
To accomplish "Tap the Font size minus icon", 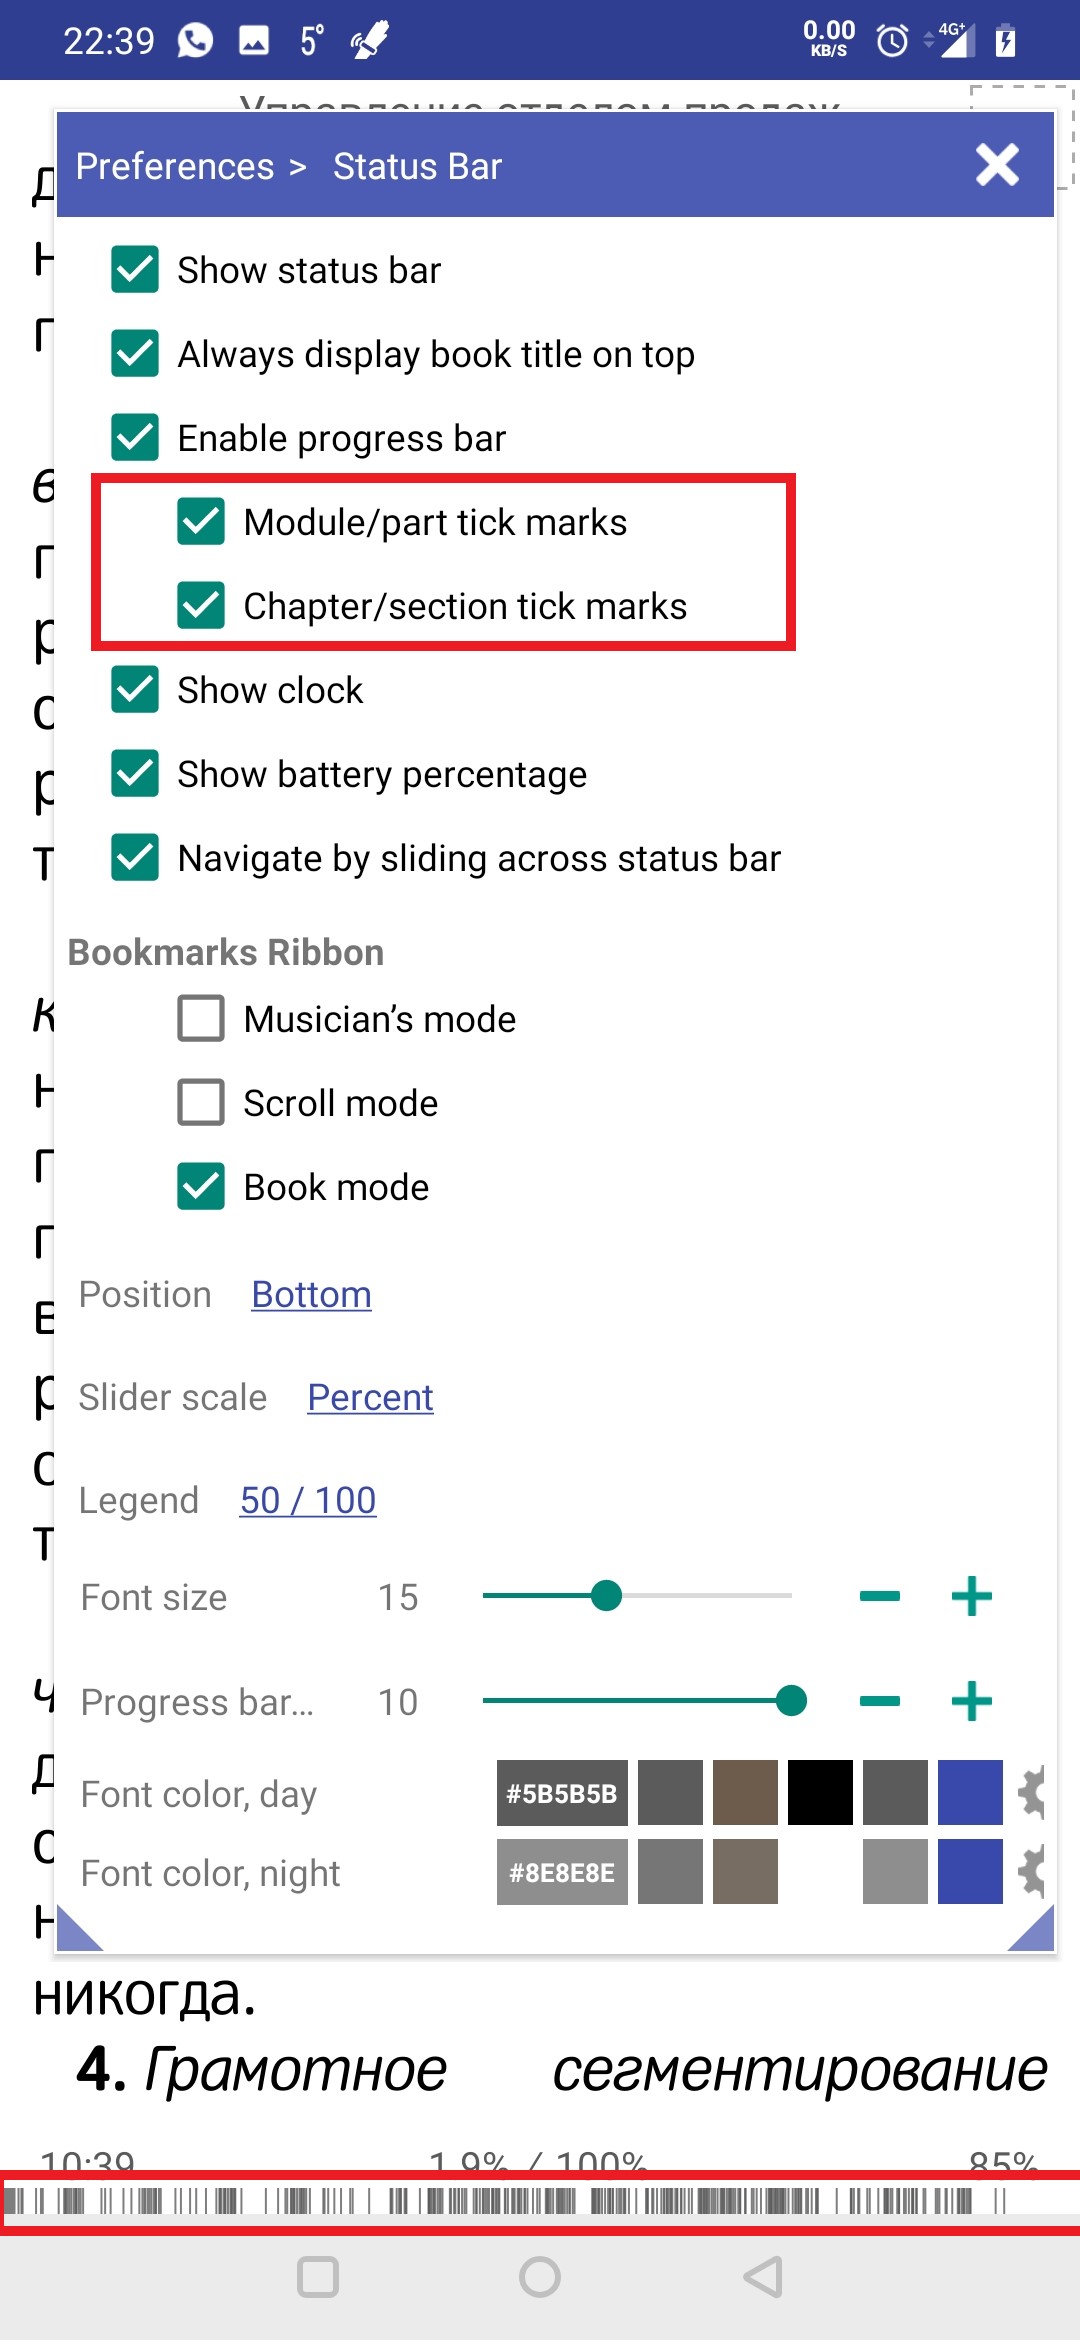I will (x=879, y=1596).
